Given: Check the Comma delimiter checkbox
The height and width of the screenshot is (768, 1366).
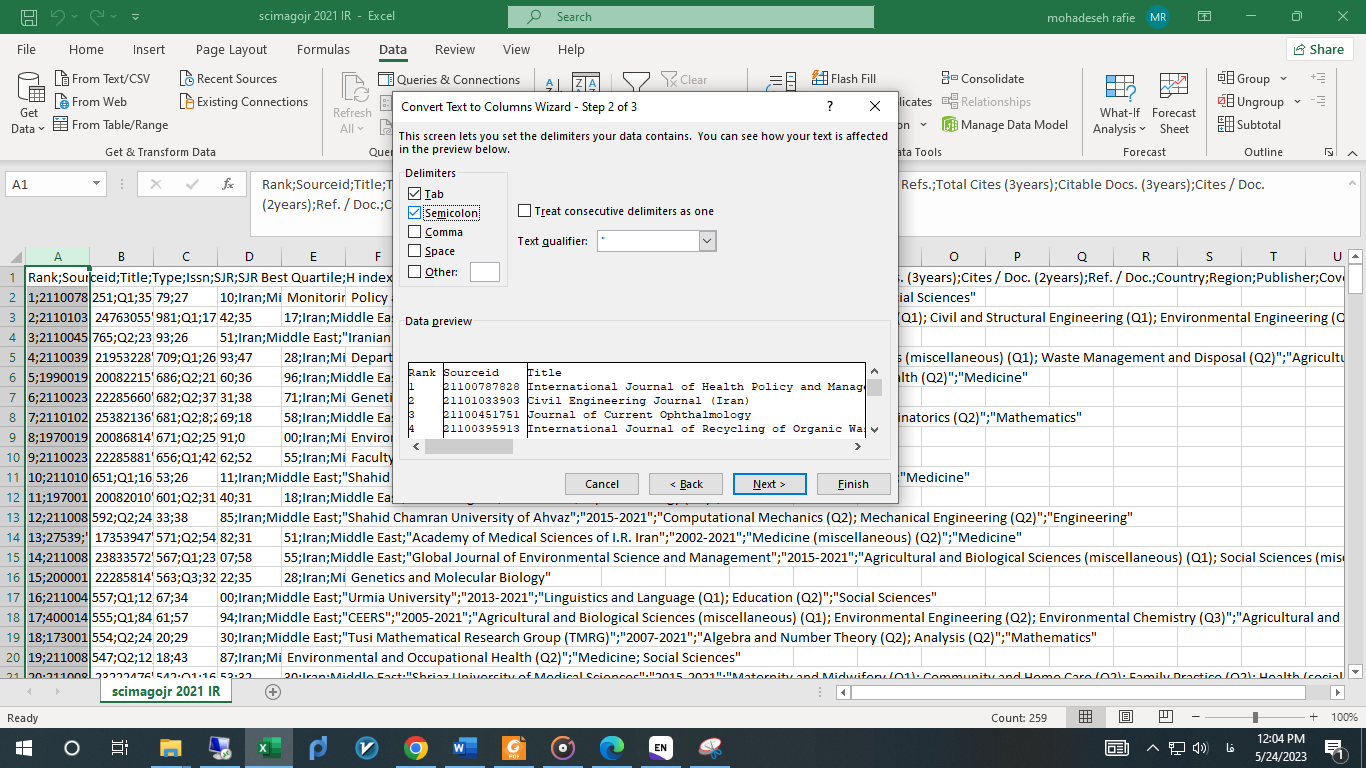Looking at the screenshot, I should click(414, 232).
